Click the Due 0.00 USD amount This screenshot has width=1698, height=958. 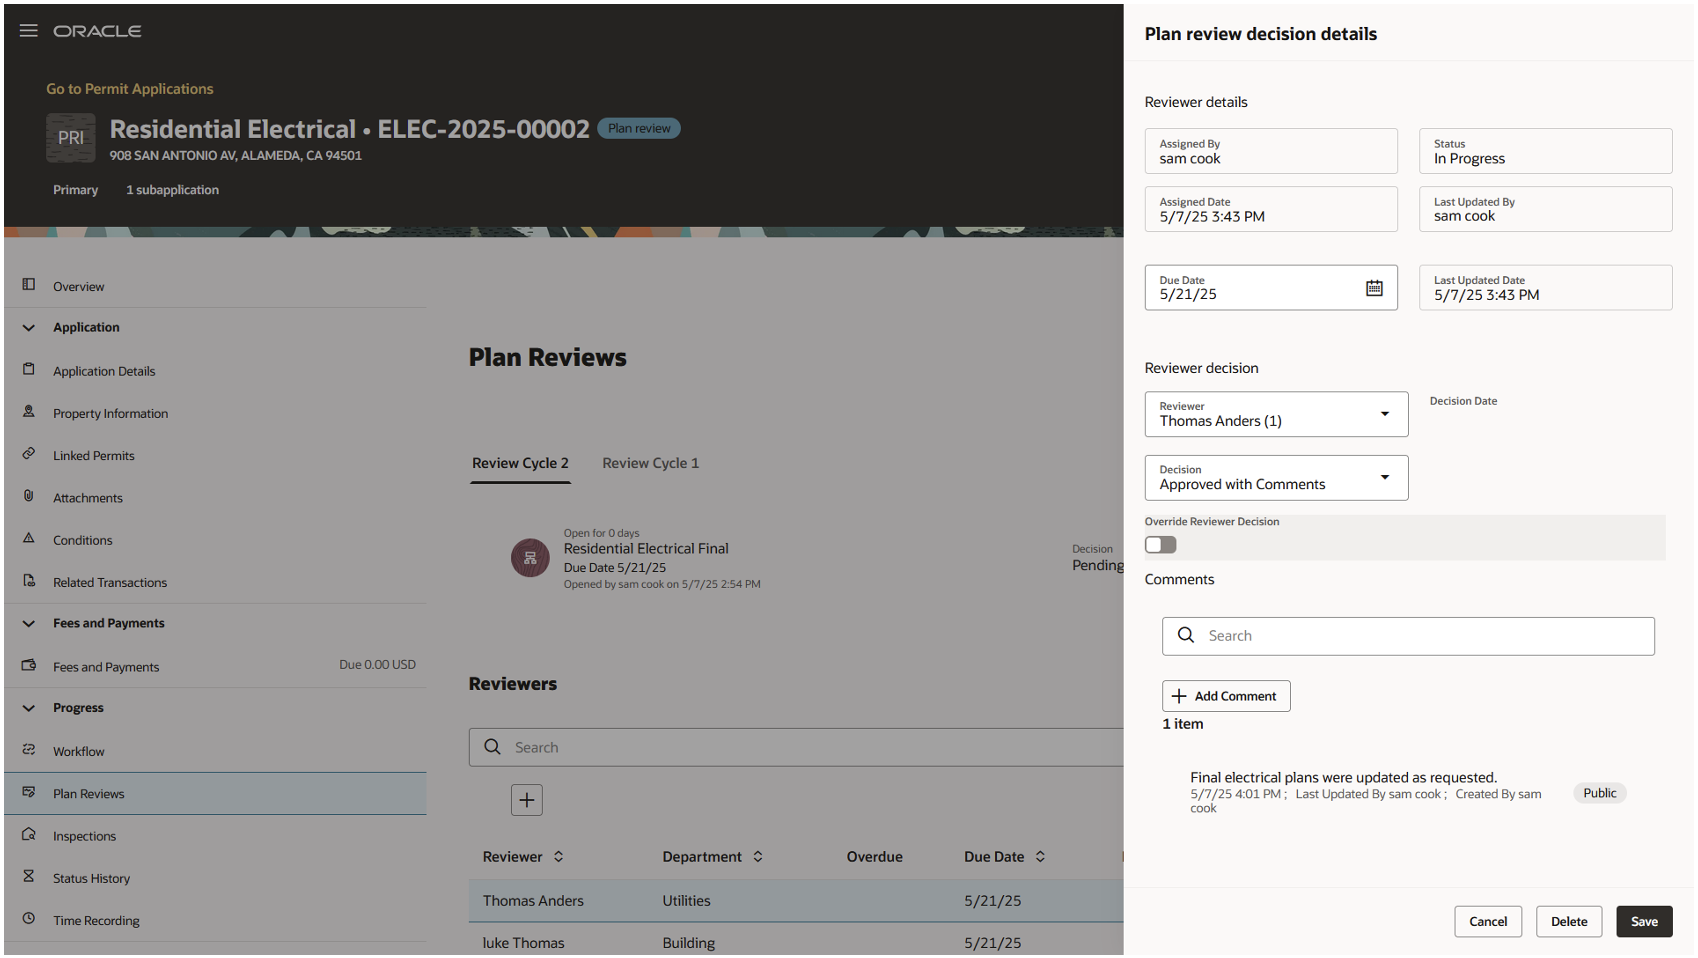pos(377,665)
